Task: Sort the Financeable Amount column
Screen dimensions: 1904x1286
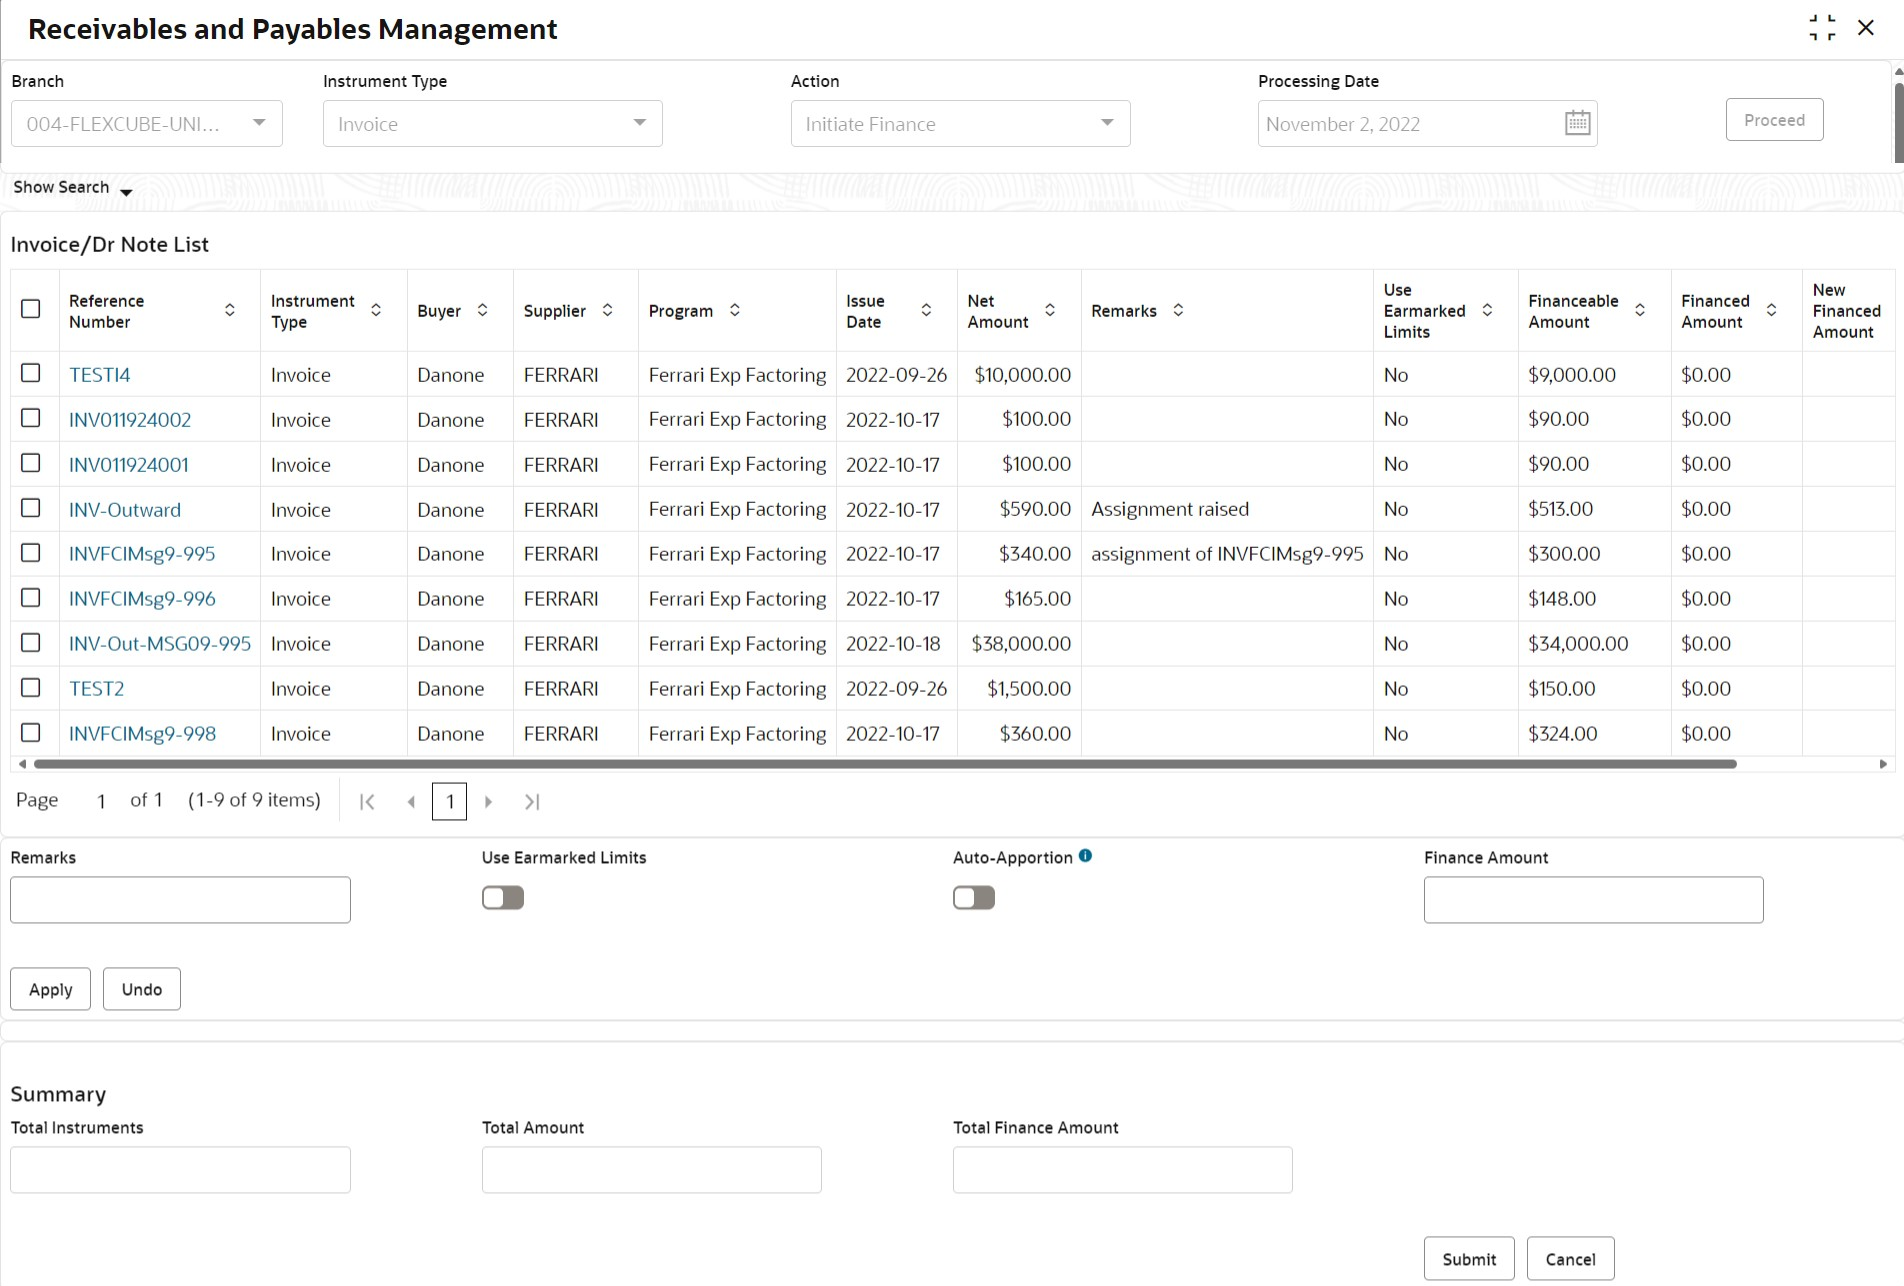Action: click(x=1640, y=310)
